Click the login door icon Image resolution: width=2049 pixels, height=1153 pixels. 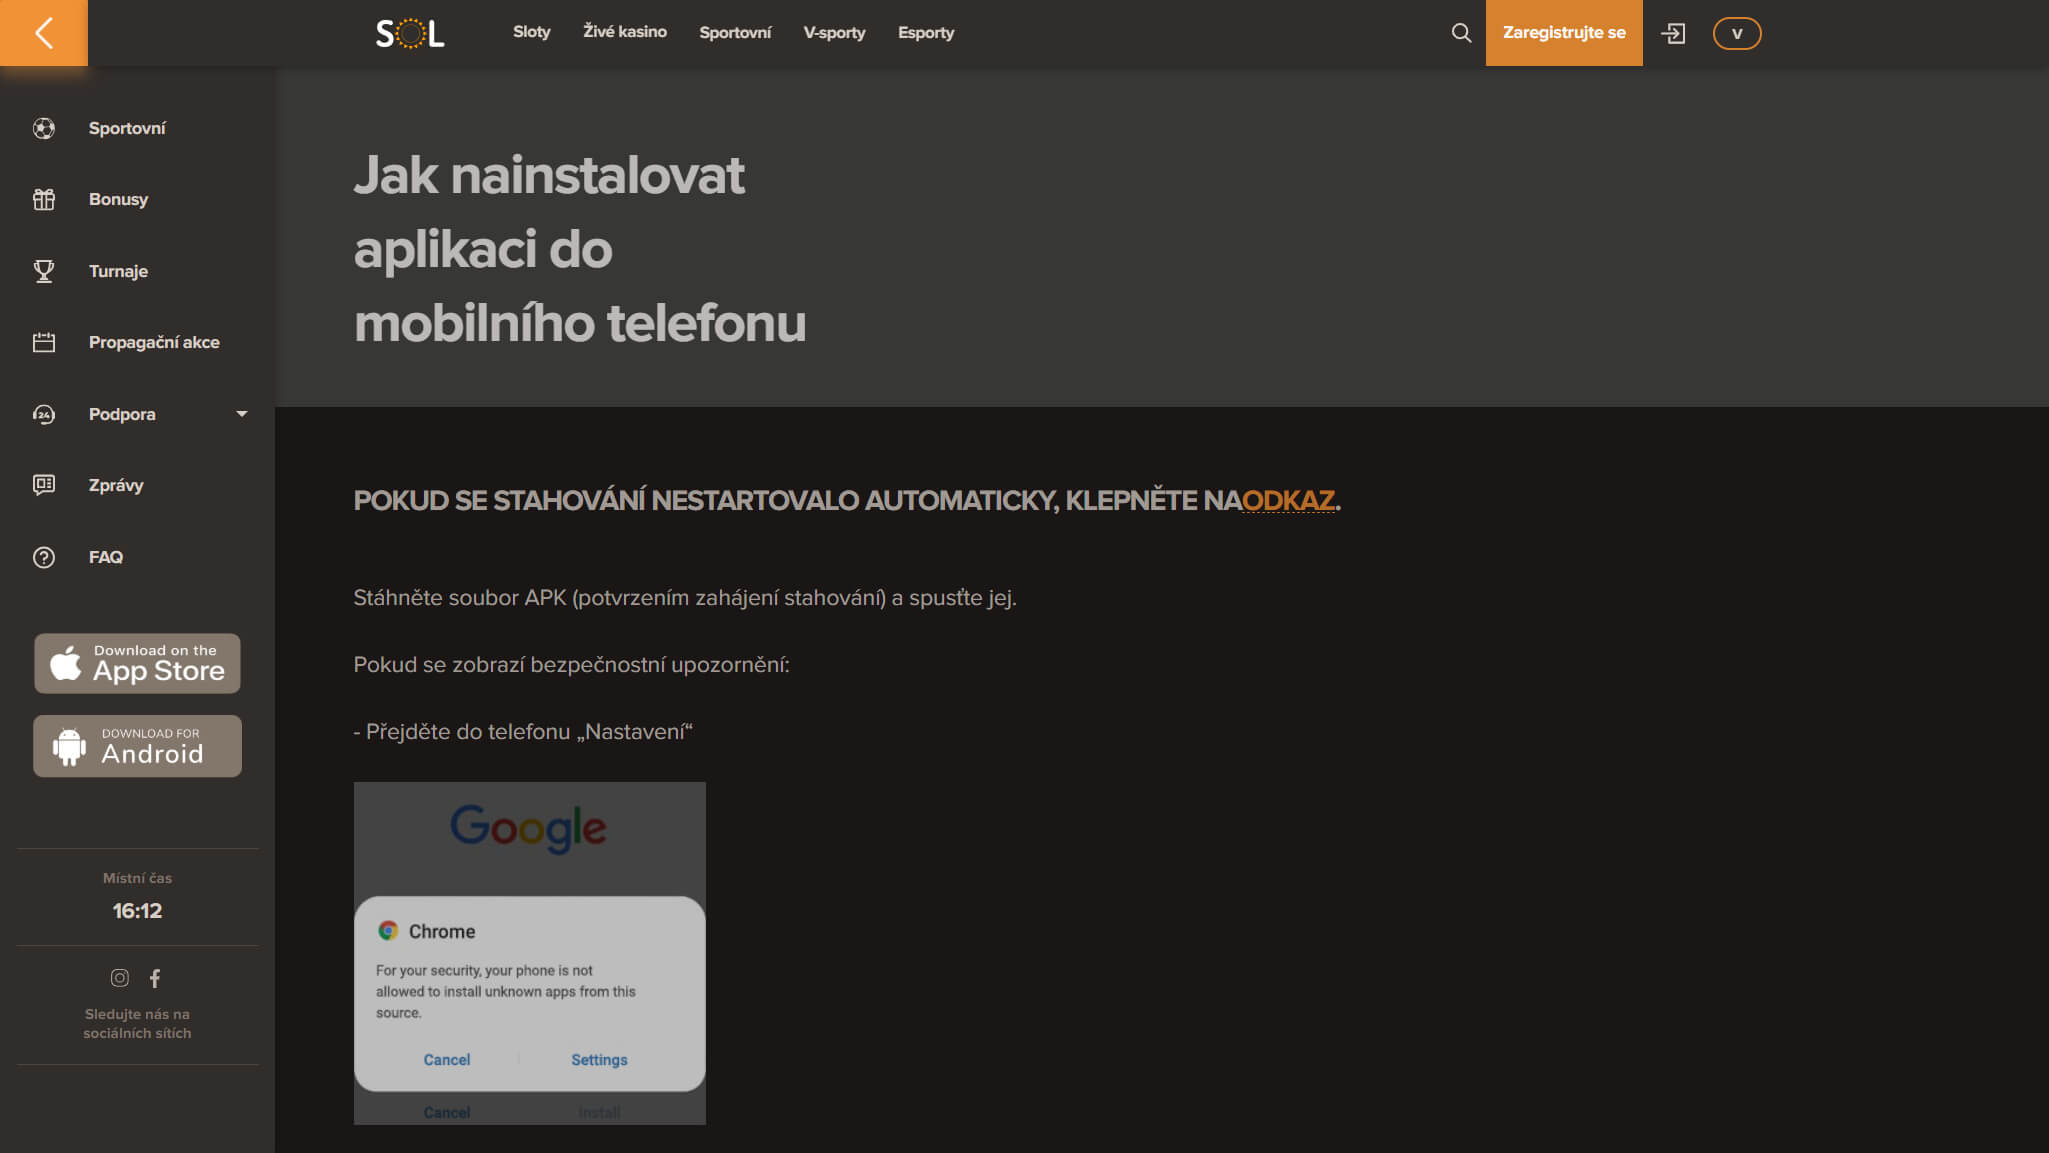1673,33
